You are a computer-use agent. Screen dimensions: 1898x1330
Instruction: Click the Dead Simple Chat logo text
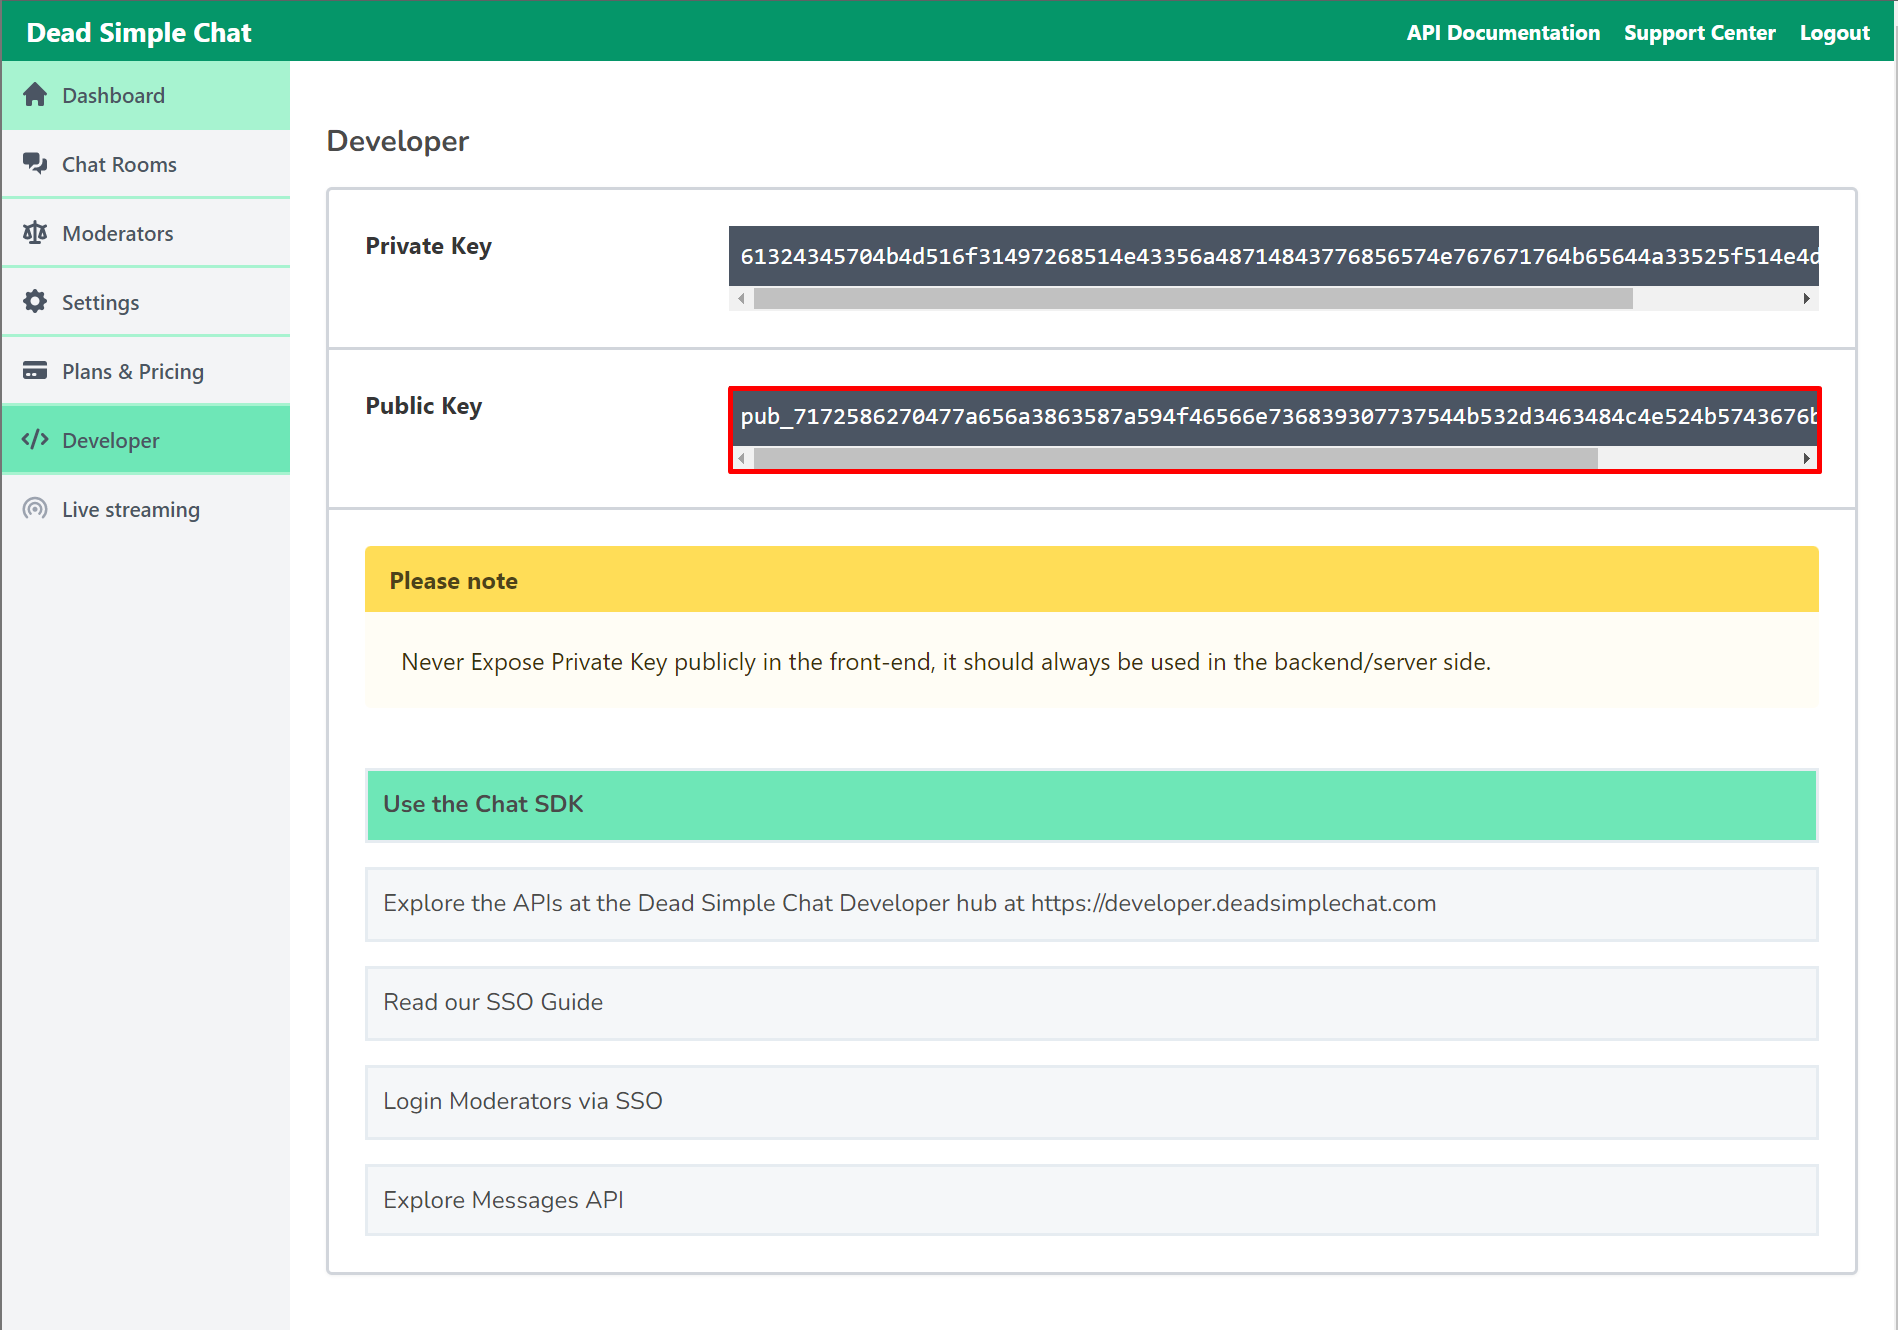click(138, 31)
